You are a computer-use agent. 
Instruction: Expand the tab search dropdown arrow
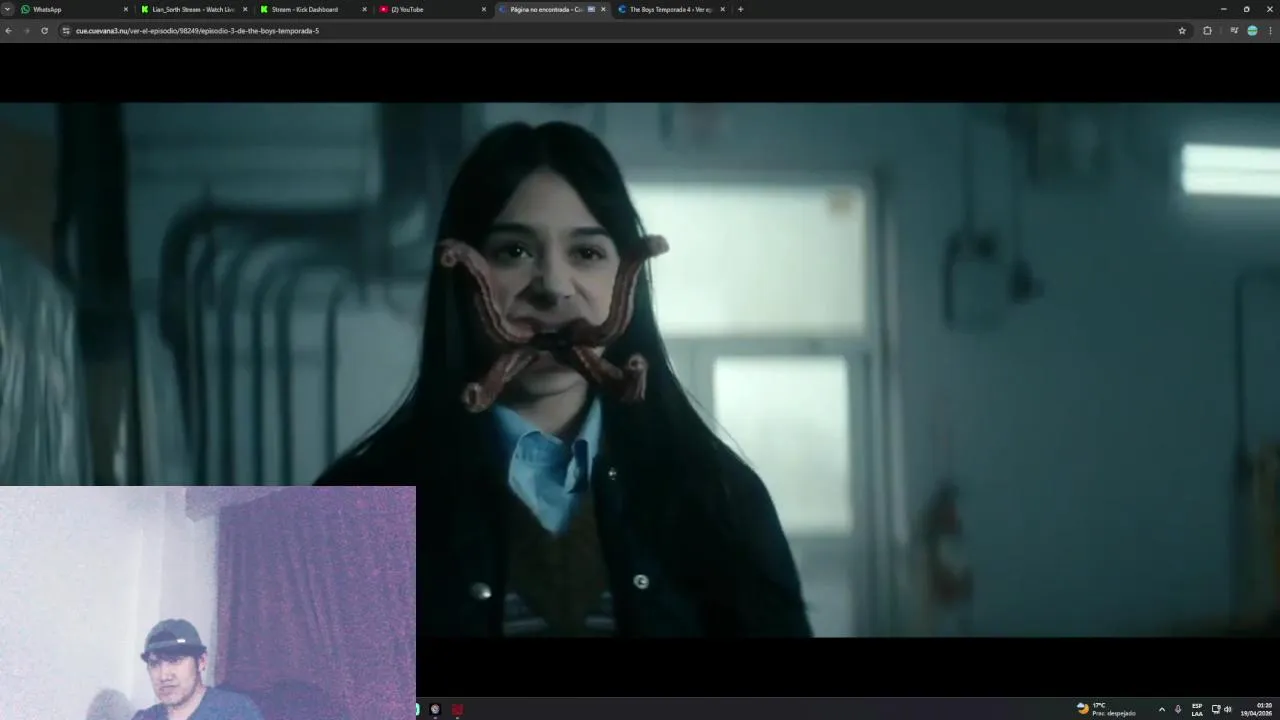7,9
